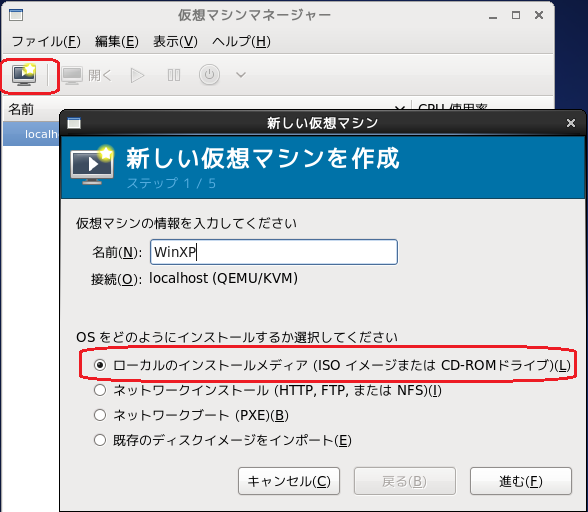Close the 仮想マシンマネージャー window
This screenshot has height=512, width=588.
click(539, 15)
